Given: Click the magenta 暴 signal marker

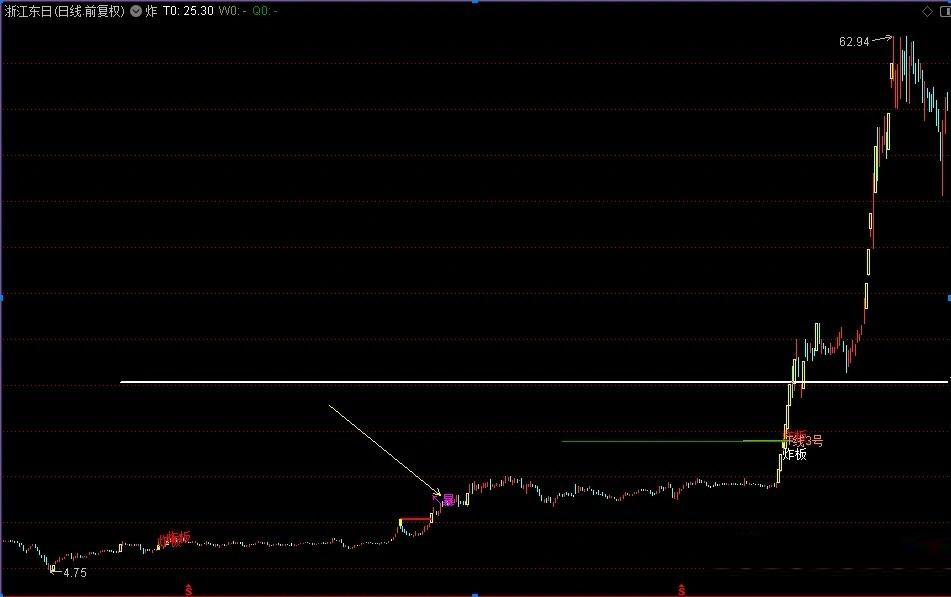Looking at the screenshot, I should click(448, 500).
